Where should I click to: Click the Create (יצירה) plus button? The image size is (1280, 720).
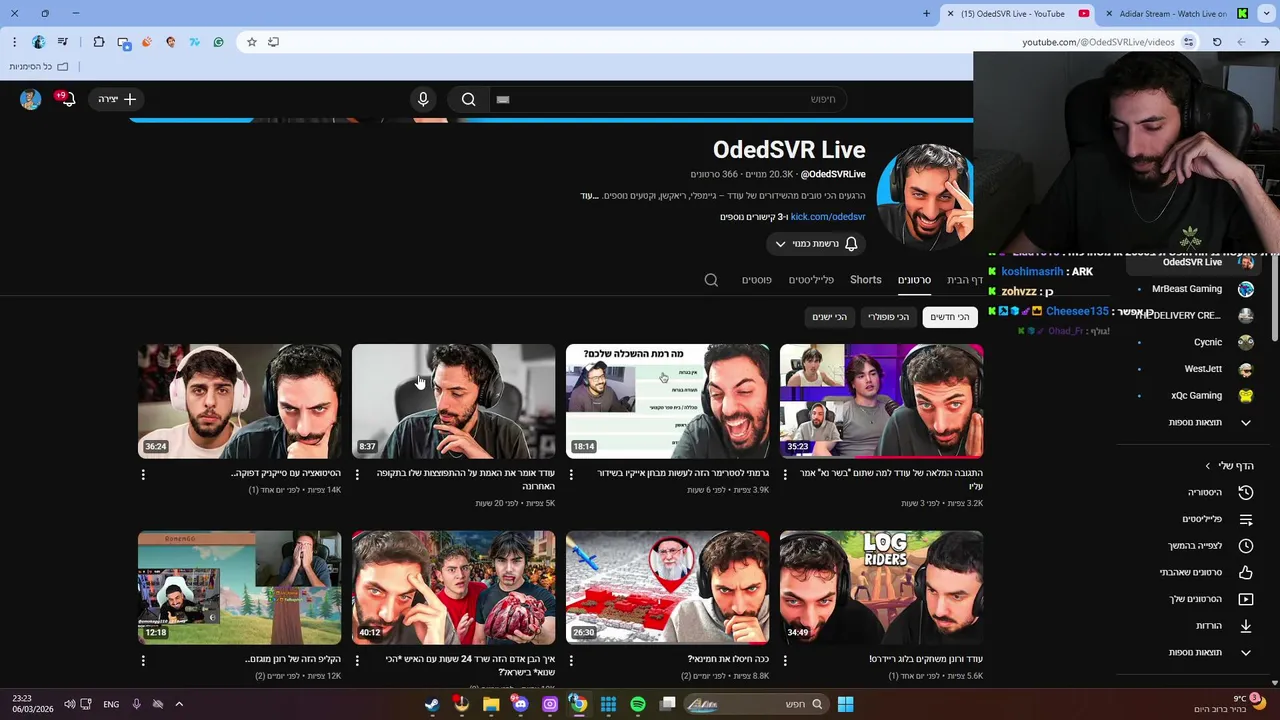coord(116,99)
